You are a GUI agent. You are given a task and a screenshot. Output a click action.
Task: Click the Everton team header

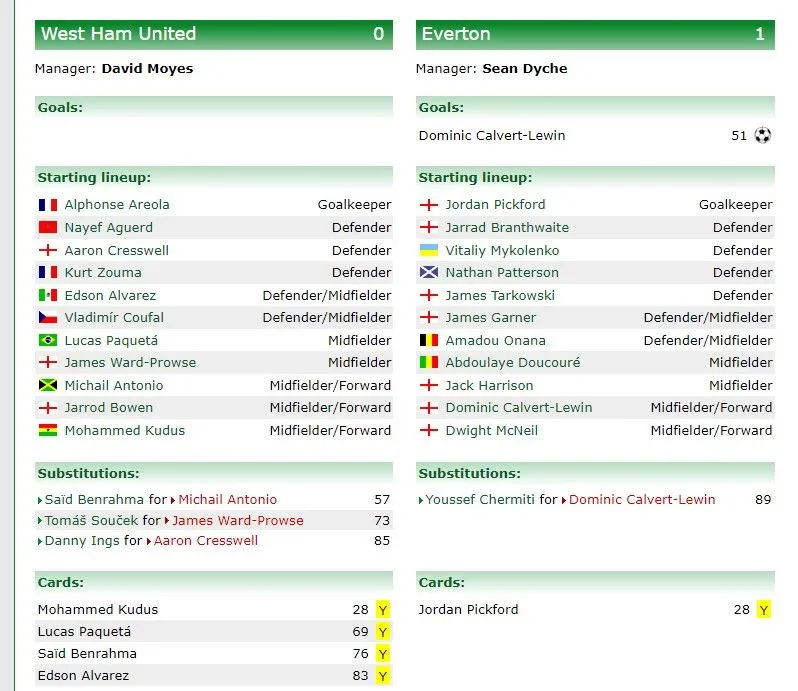click(456, 34)
